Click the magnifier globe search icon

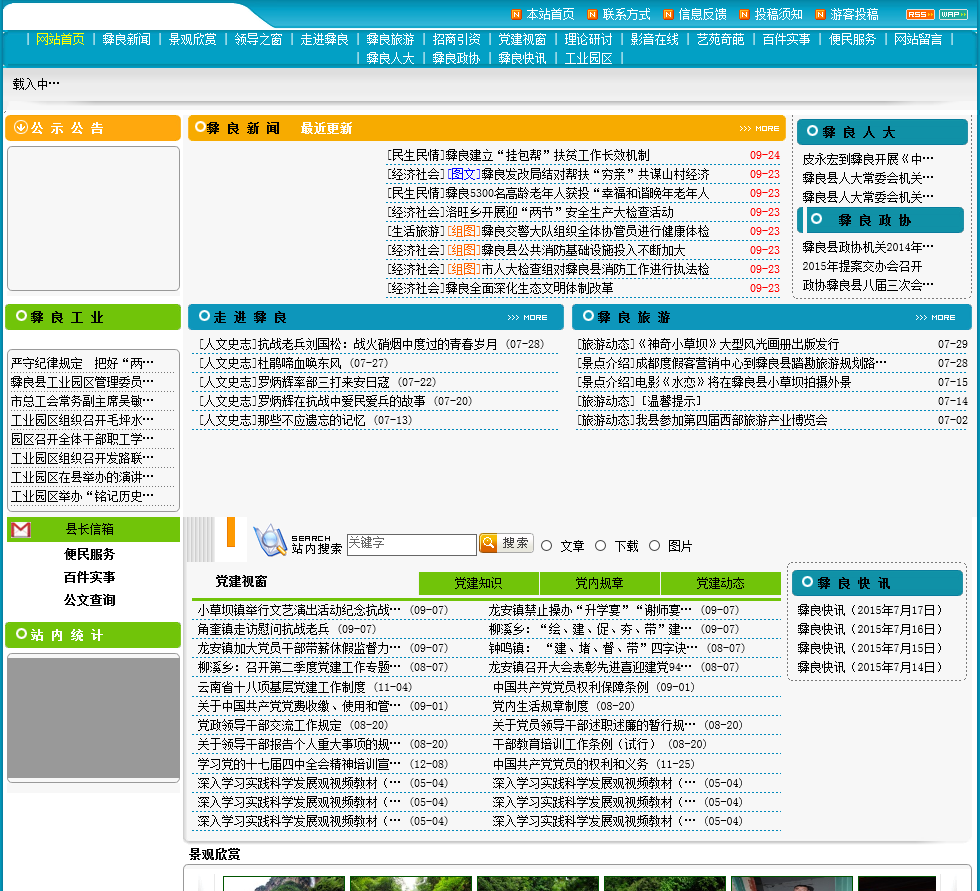pos(270,541)
